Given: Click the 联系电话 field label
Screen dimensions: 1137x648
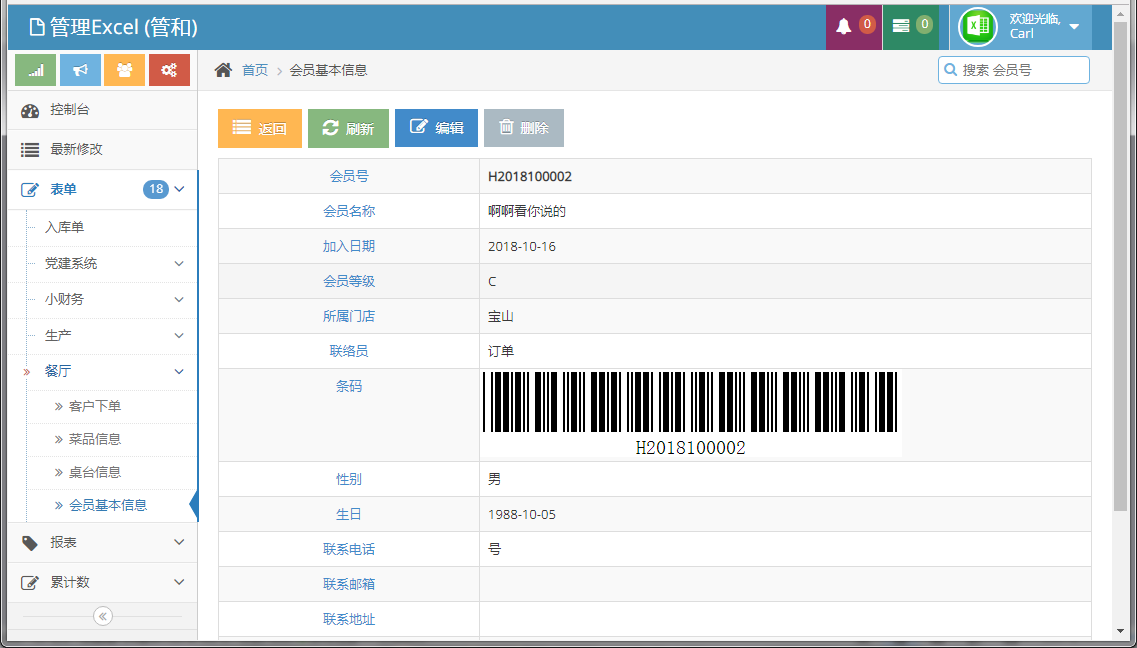Looking at the screenshot, I should pos(349,549).
